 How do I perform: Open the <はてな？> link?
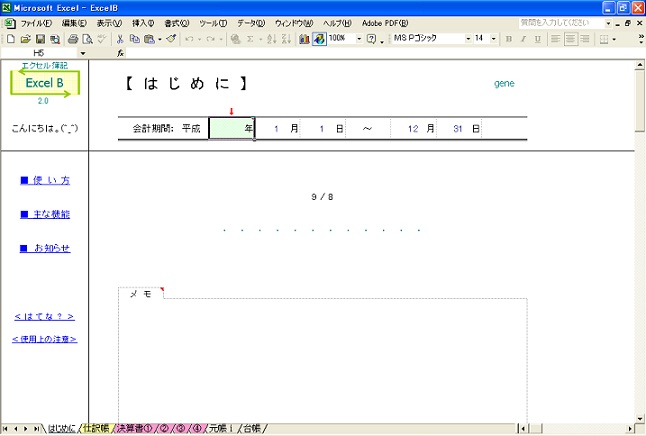click(44, 316)
